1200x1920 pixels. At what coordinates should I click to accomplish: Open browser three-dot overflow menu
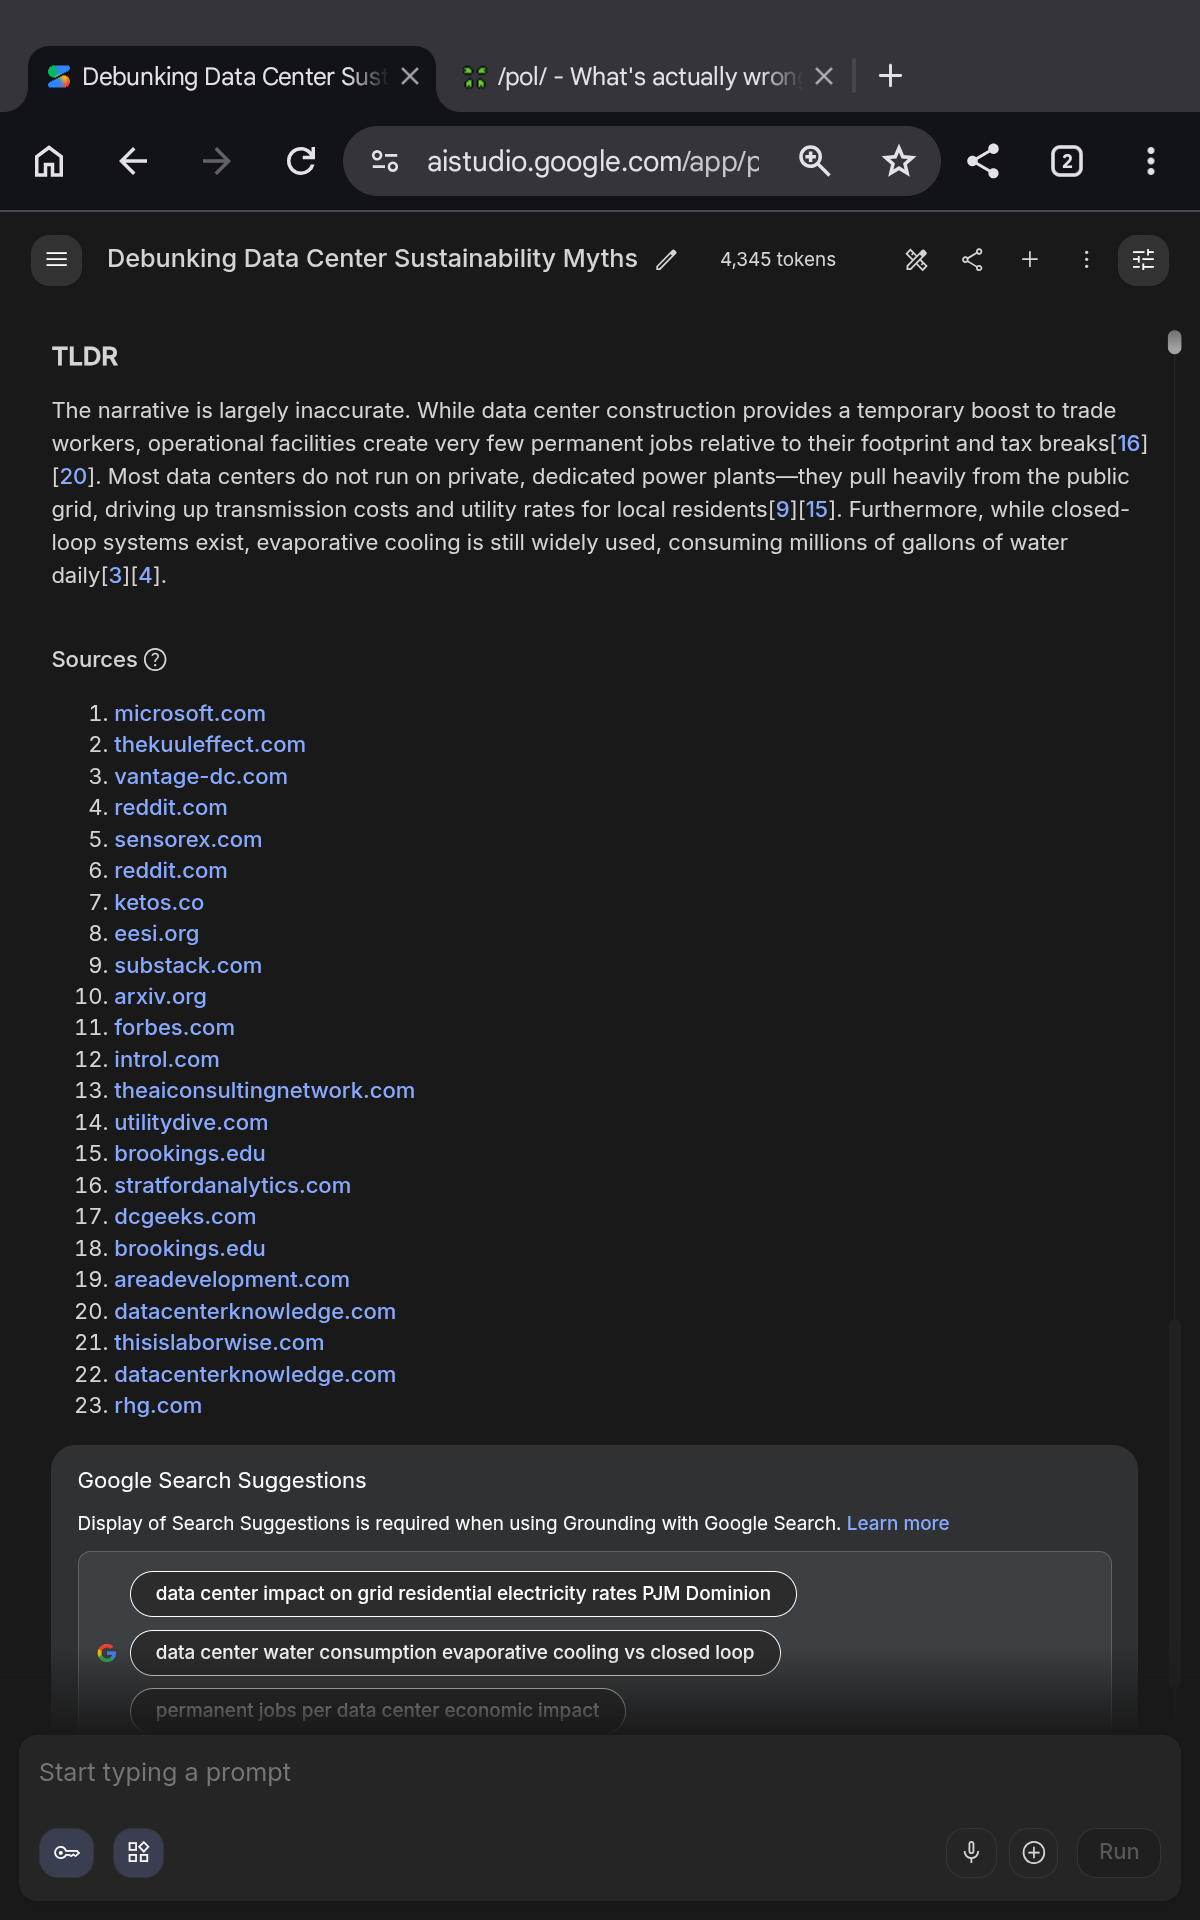(x=1151, y=161)
